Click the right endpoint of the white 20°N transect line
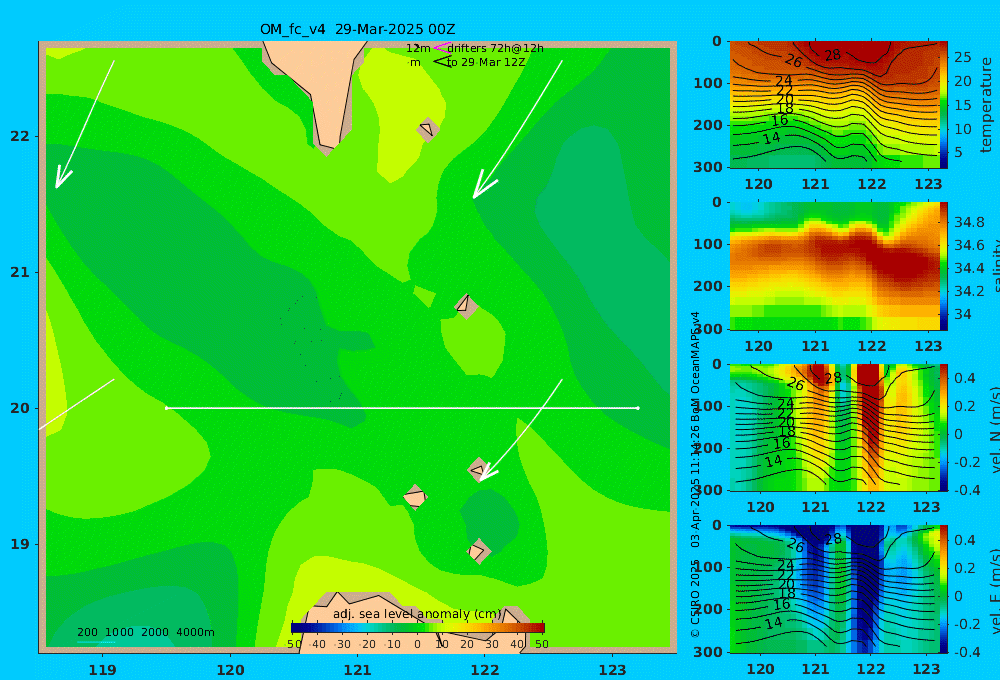This screenshot has height=680, width=1000. 638,408
